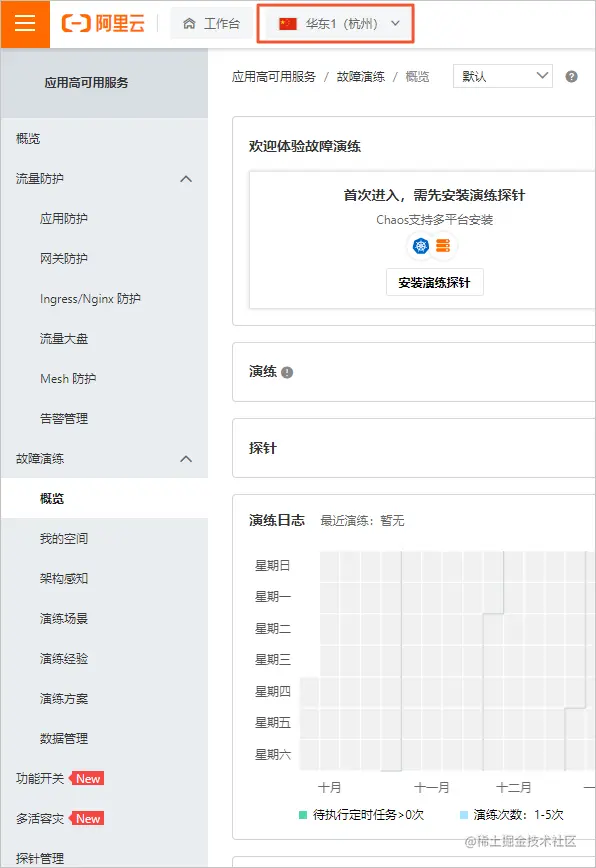Open the 华东1 (杭州) region selector

pos(335,24)
